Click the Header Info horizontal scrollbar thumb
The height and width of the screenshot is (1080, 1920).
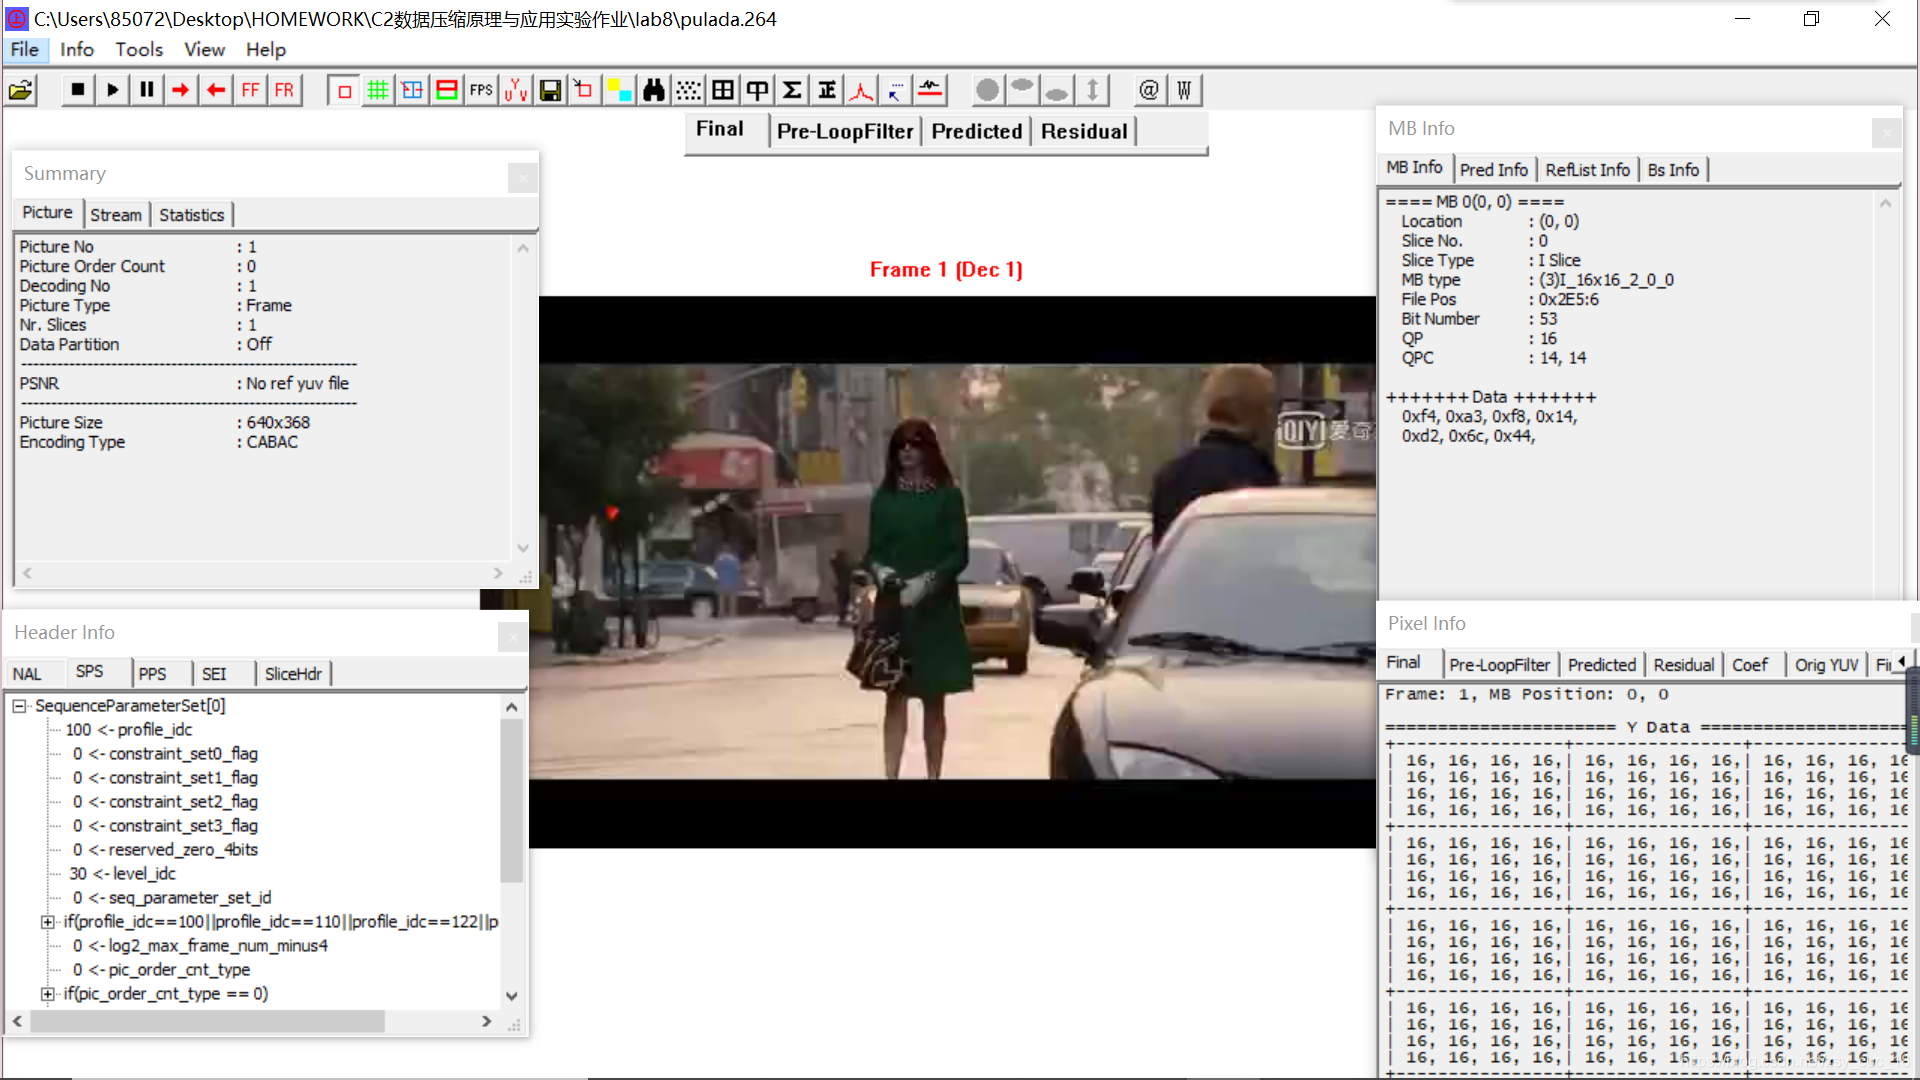[x=207, y=1021]
